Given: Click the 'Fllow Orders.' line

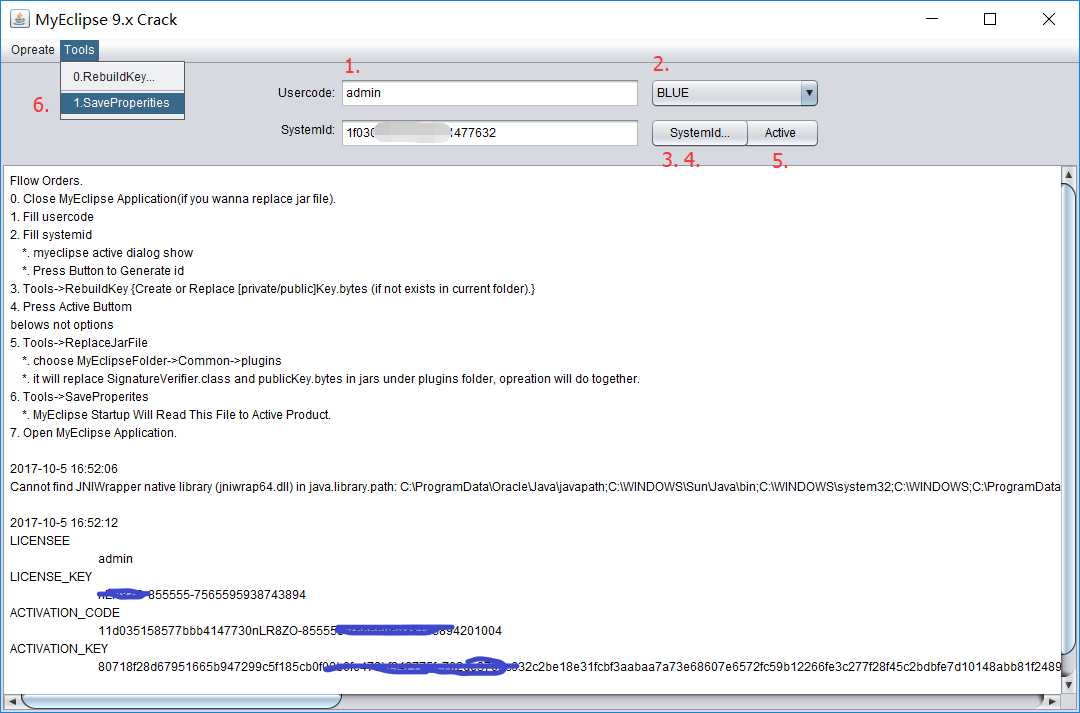Looking at the screenshot, I should pos(46,180).
